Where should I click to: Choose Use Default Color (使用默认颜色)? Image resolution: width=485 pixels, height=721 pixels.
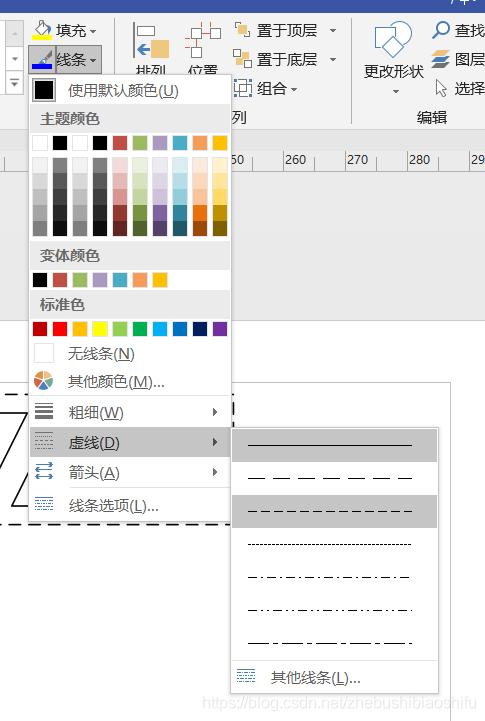[131, 90]
